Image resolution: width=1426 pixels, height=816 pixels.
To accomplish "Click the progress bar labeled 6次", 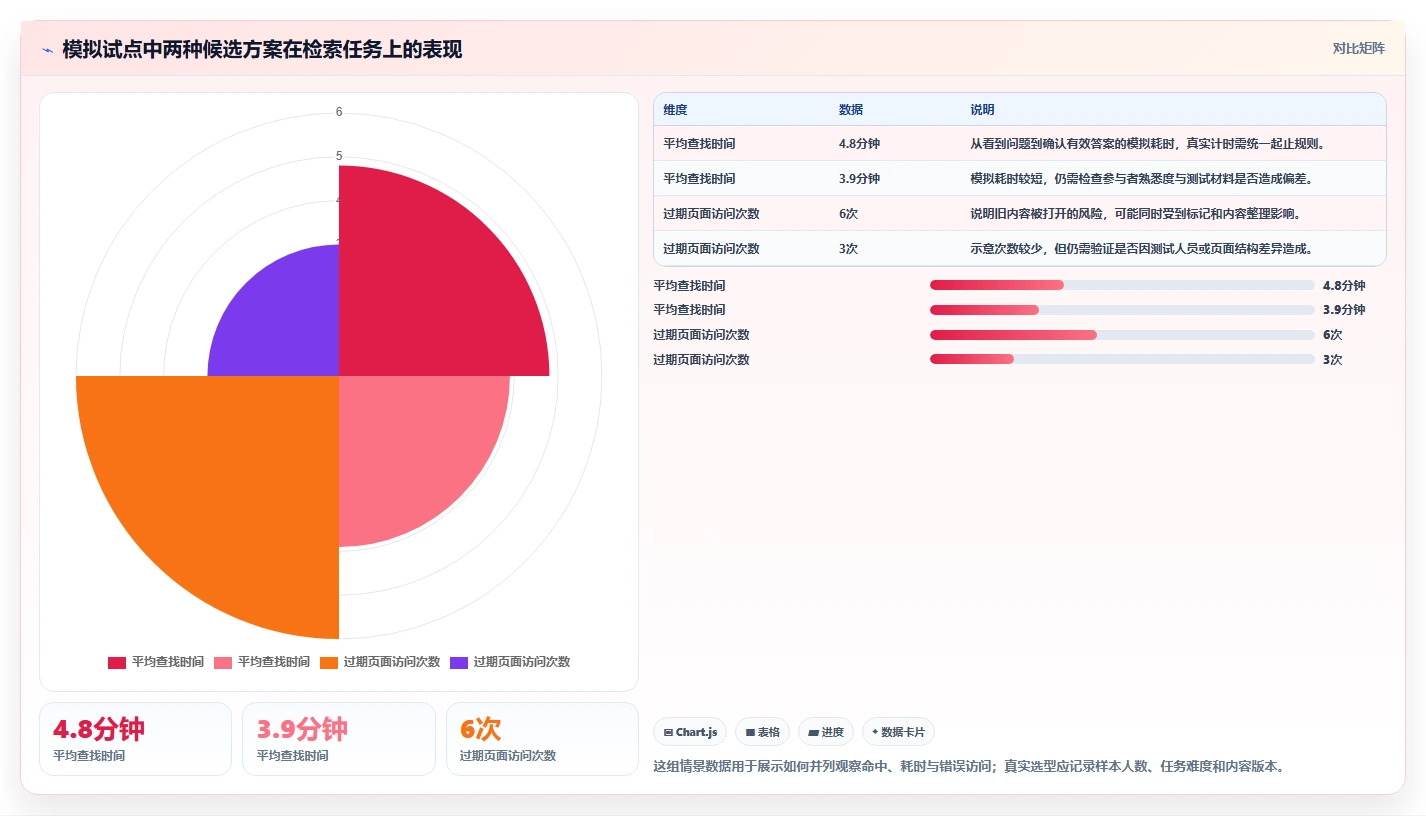I will click(1122, 335).
